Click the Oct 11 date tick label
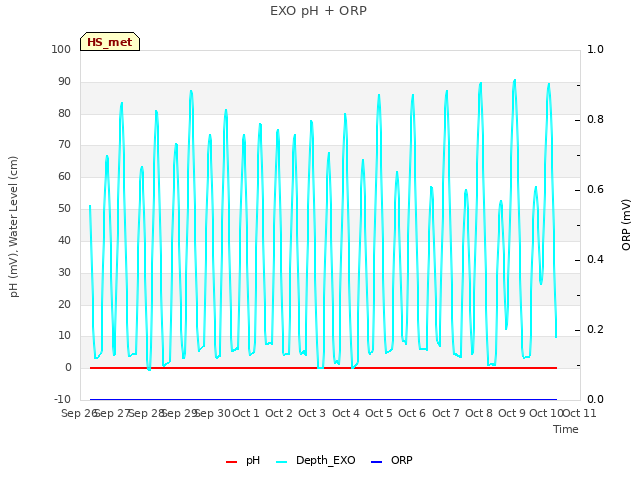 click(x=580, y=413)
